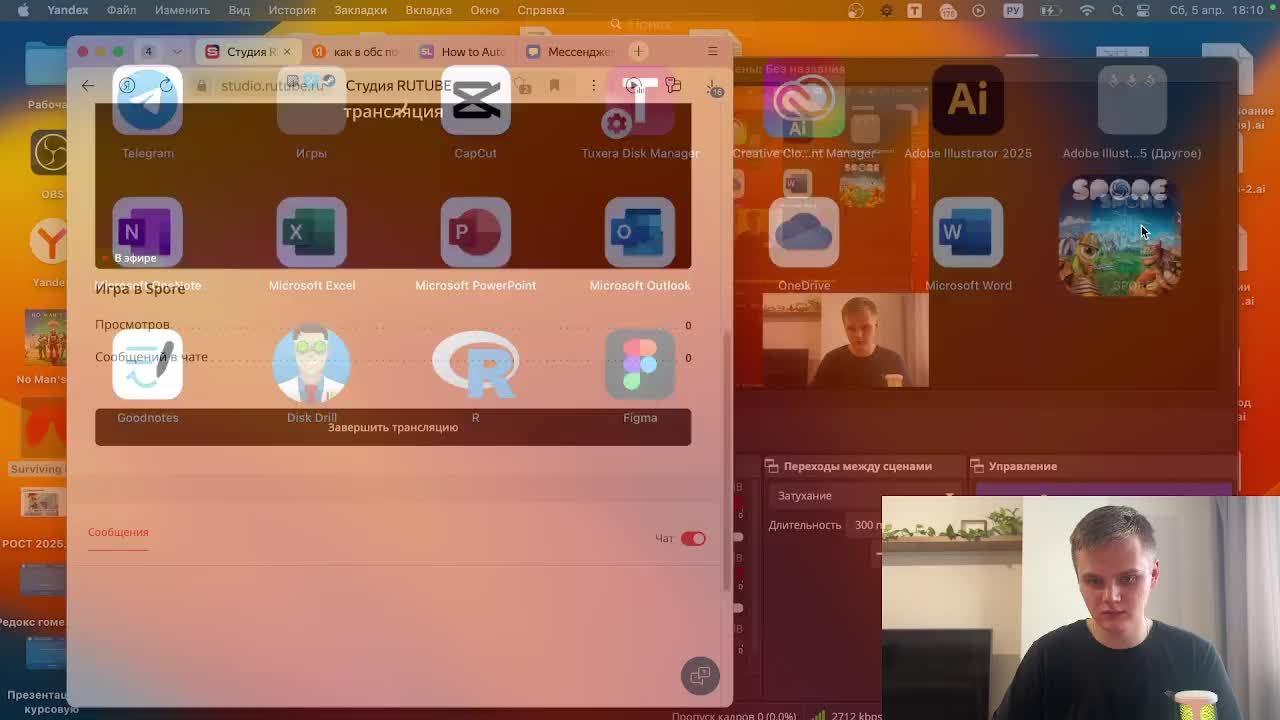
Task: Click the Управление panel header in OBS
Action: pos(1022,466)
